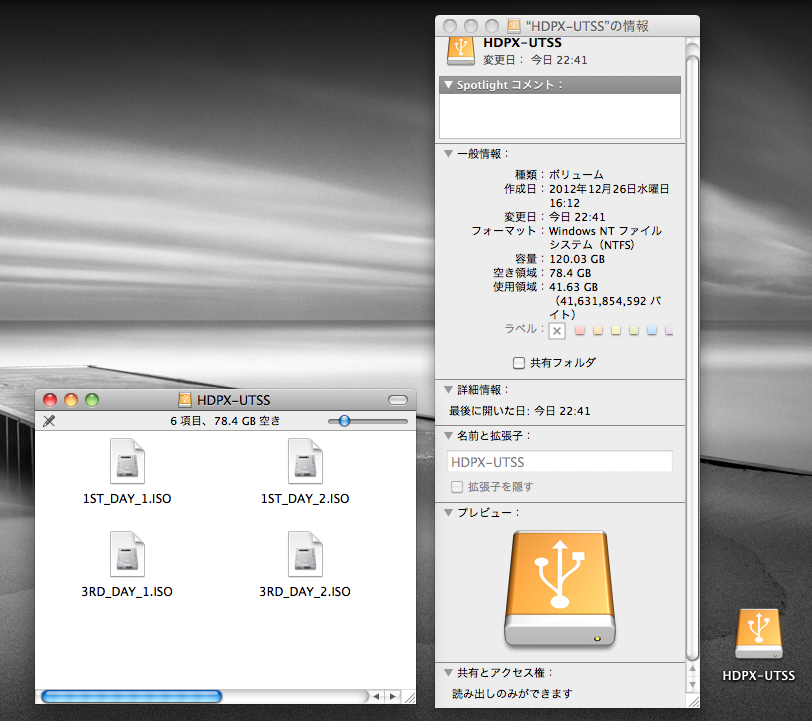Click the HDPX-UTSS name field

[x=560, y=462]
